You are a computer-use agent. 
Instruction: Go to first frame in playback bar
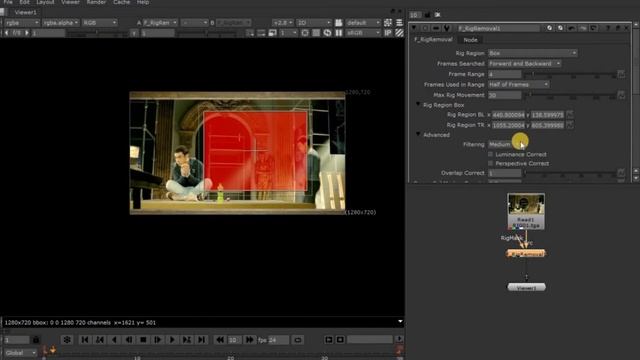[84, 340]
